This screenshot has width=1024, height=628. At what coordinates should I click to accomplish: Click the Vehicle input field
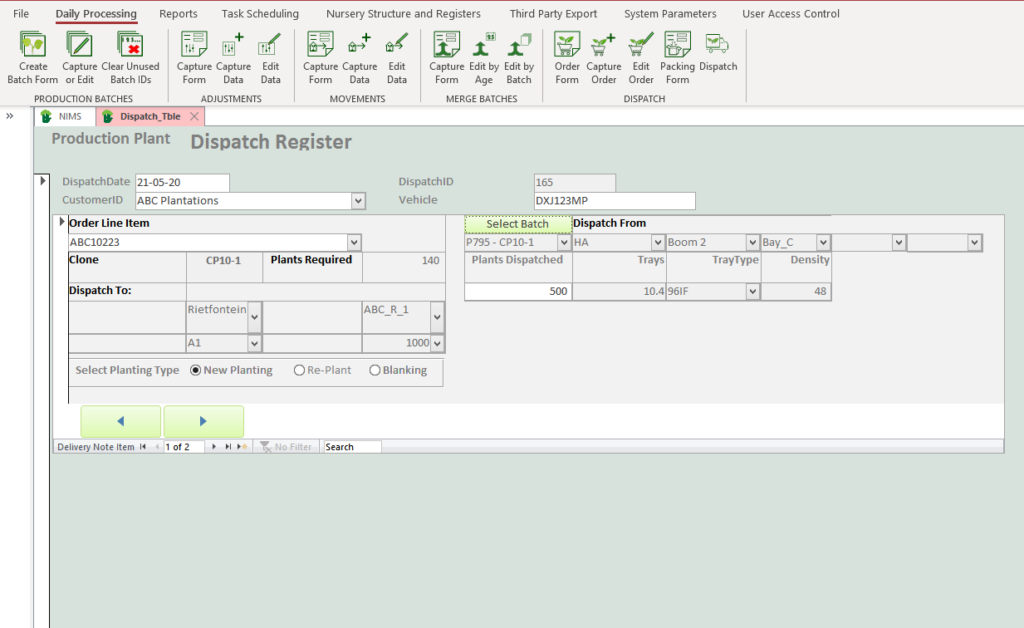(x=614, y=201)
